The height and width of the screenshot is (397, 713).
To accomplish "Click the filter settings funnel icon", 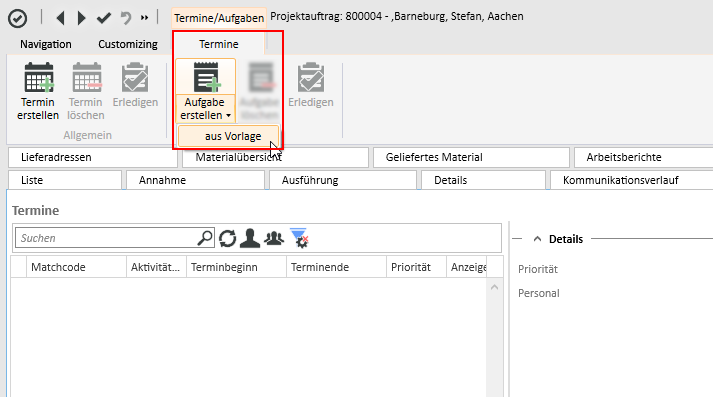I will (299, 238).
